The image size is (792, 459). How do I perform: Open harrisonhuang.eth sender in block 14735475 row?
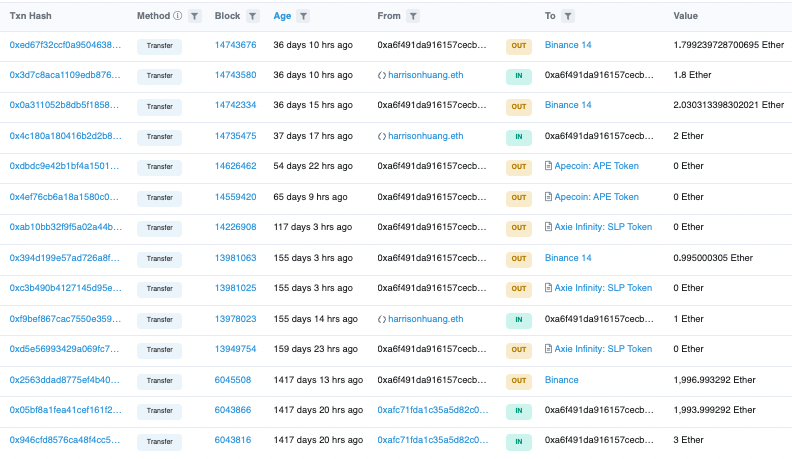(x=426, y=136)
